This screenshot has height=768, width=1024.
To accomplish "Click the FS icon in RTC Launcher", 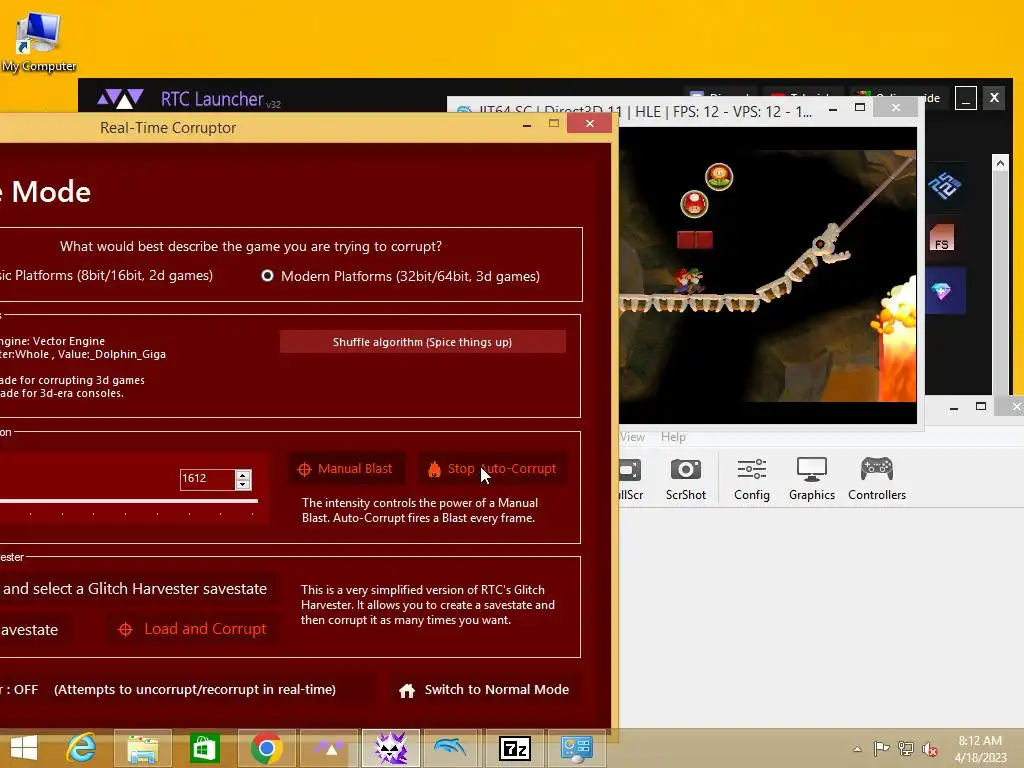I will tap(942, 238).
